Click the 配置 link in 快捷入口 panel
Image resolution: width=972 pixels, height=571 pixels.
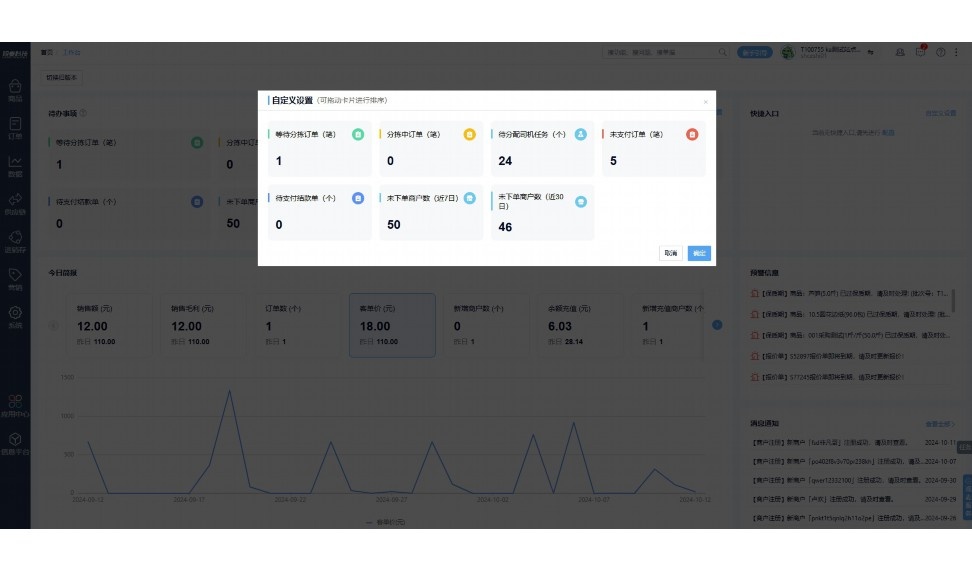tap(888, 133)
